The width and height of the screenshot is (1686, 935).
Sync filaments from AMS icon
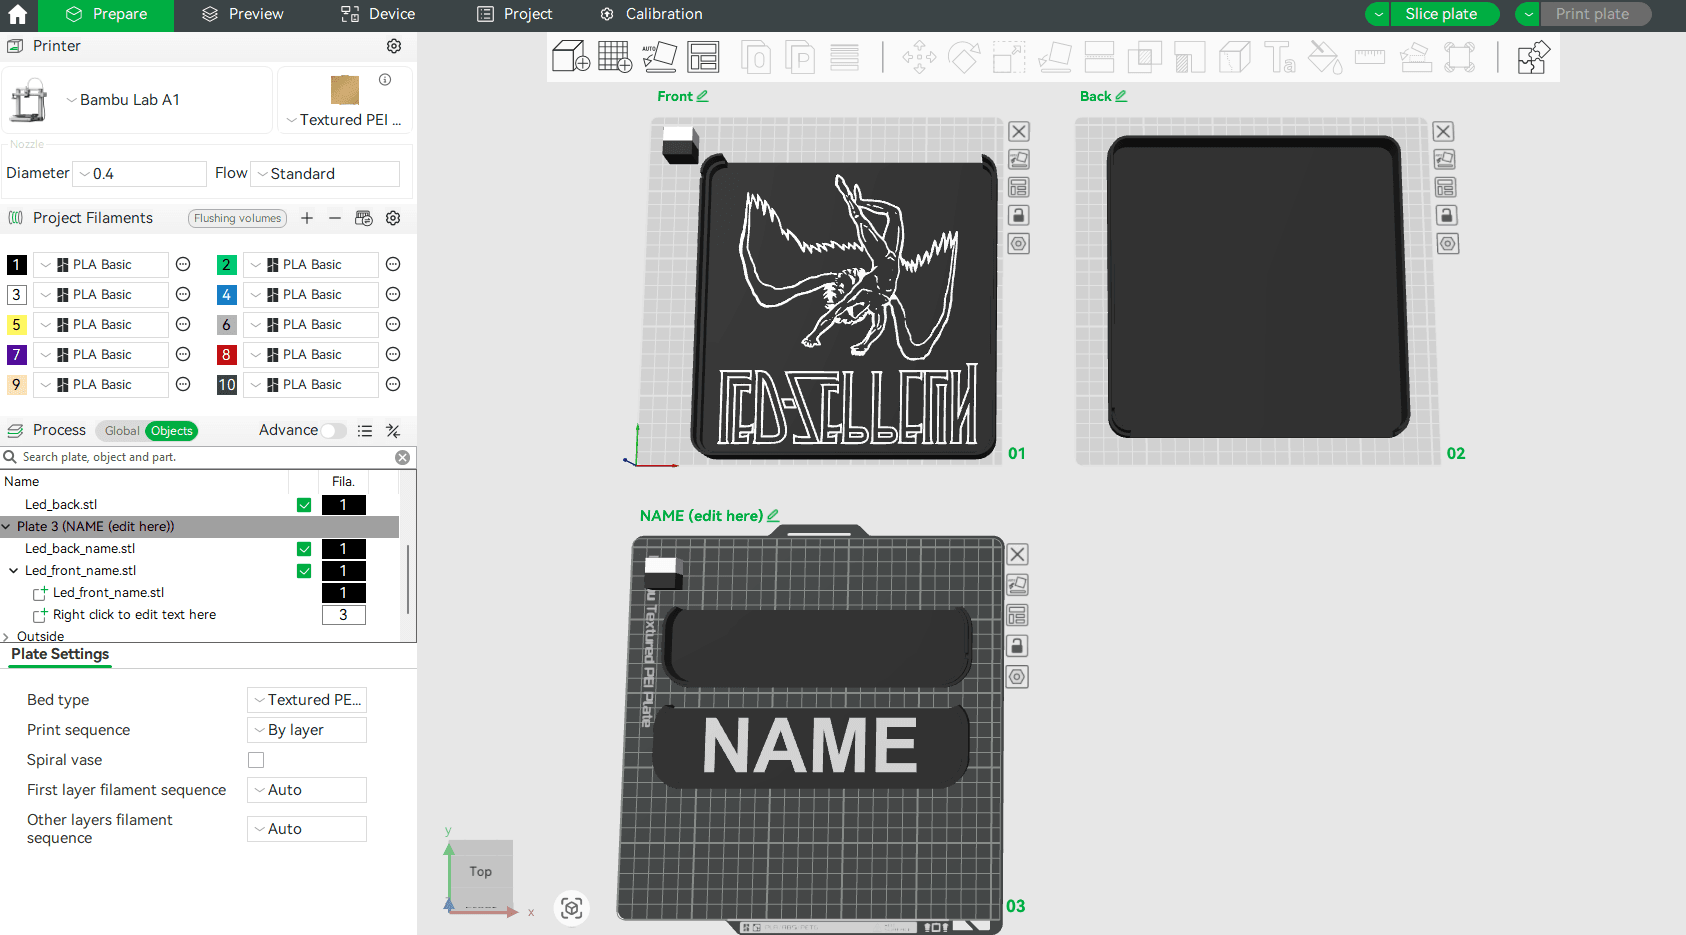(x=364, y=218)
